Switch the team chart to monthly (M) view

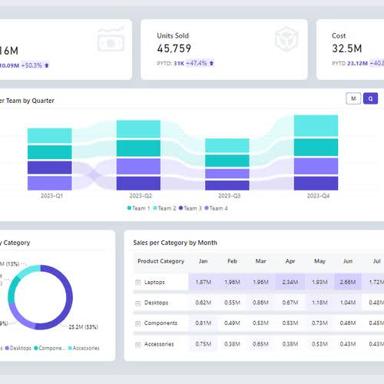(353, 98)
